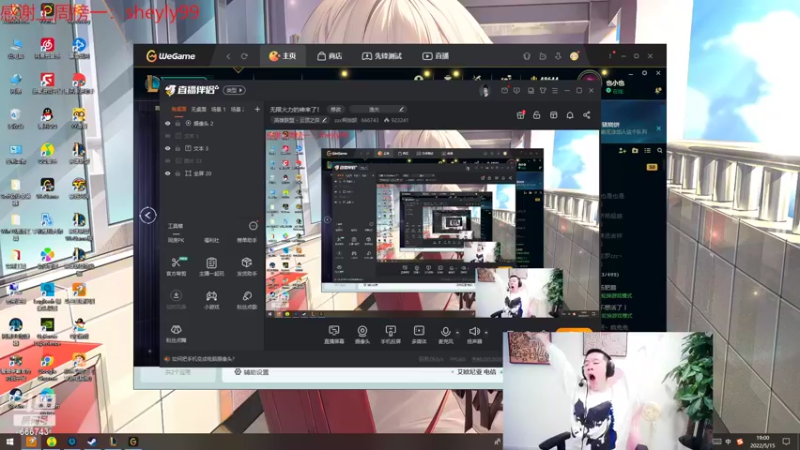Open 同屏PK in the toolbox
This screenshot has height=450, width=800.
pyautogui.click(x=176, y=240)
